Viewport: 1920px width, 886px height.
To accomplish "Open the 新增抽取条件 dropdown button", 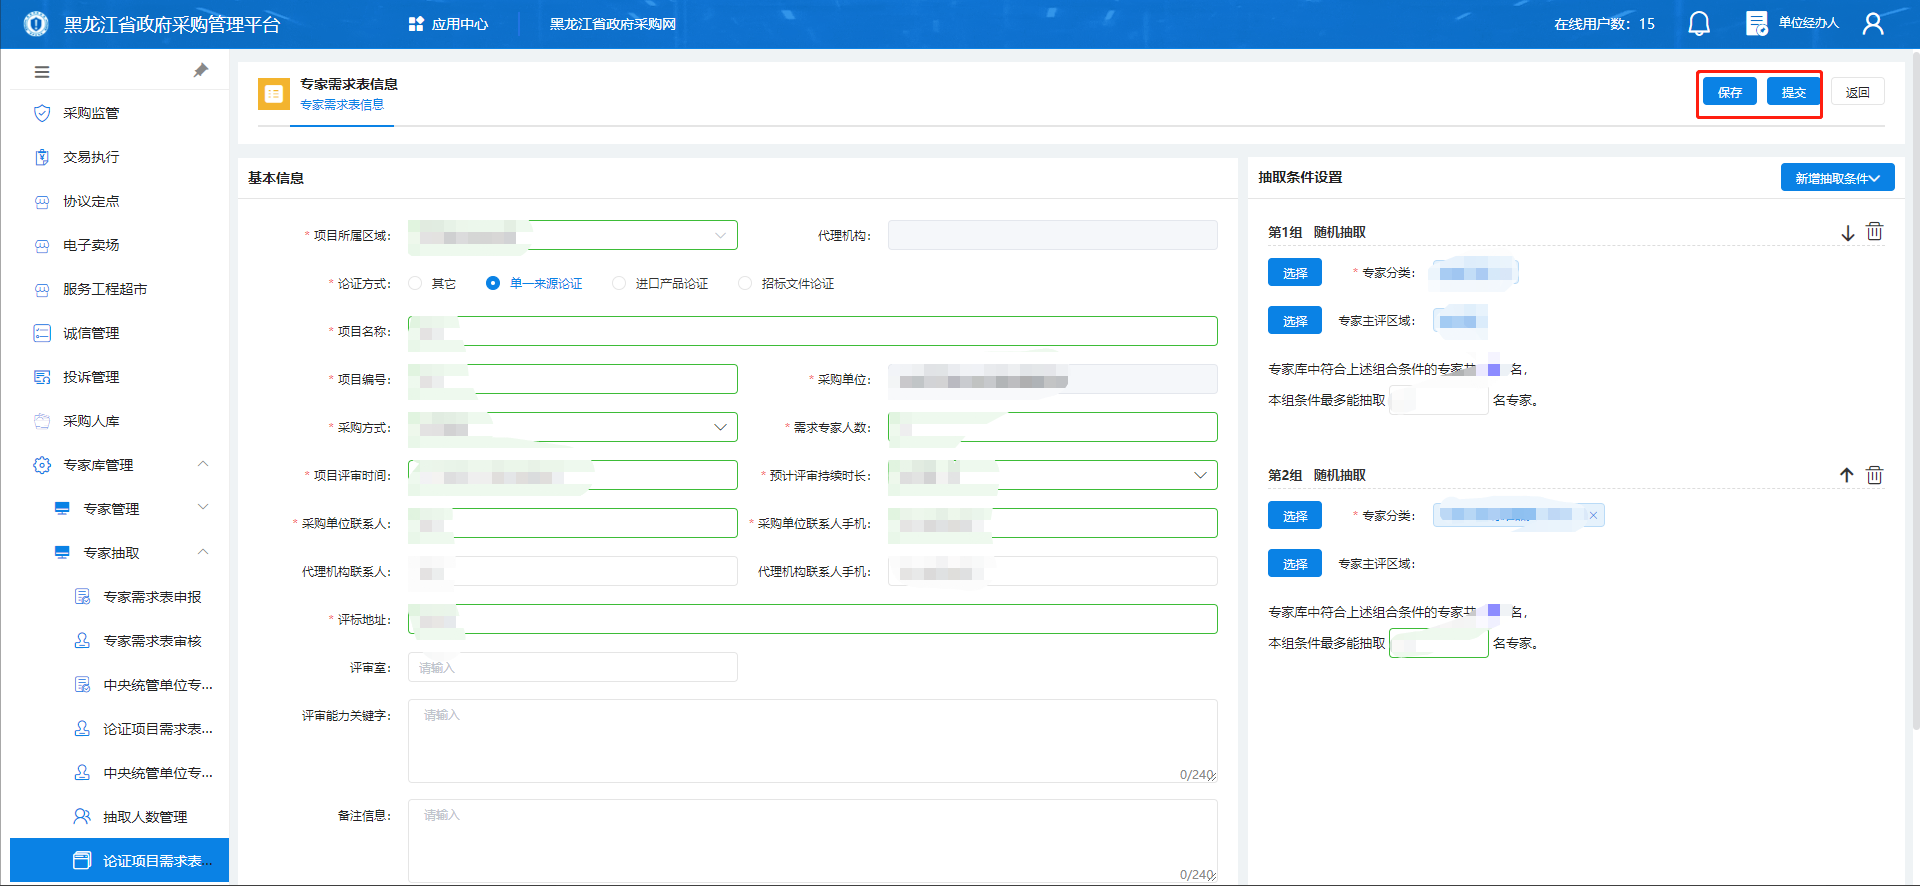I will tap(1837, 177).
